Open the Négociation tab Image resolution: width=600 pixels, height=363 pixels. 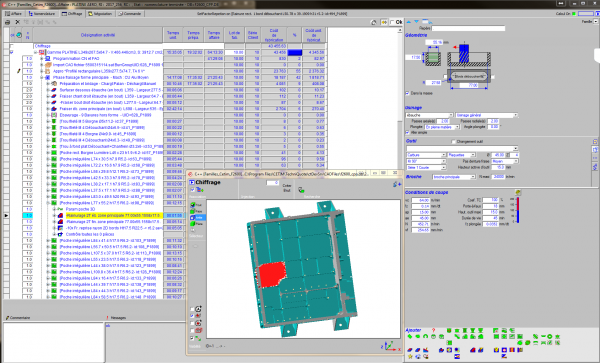pyautogui.click(x=100, y=13)
